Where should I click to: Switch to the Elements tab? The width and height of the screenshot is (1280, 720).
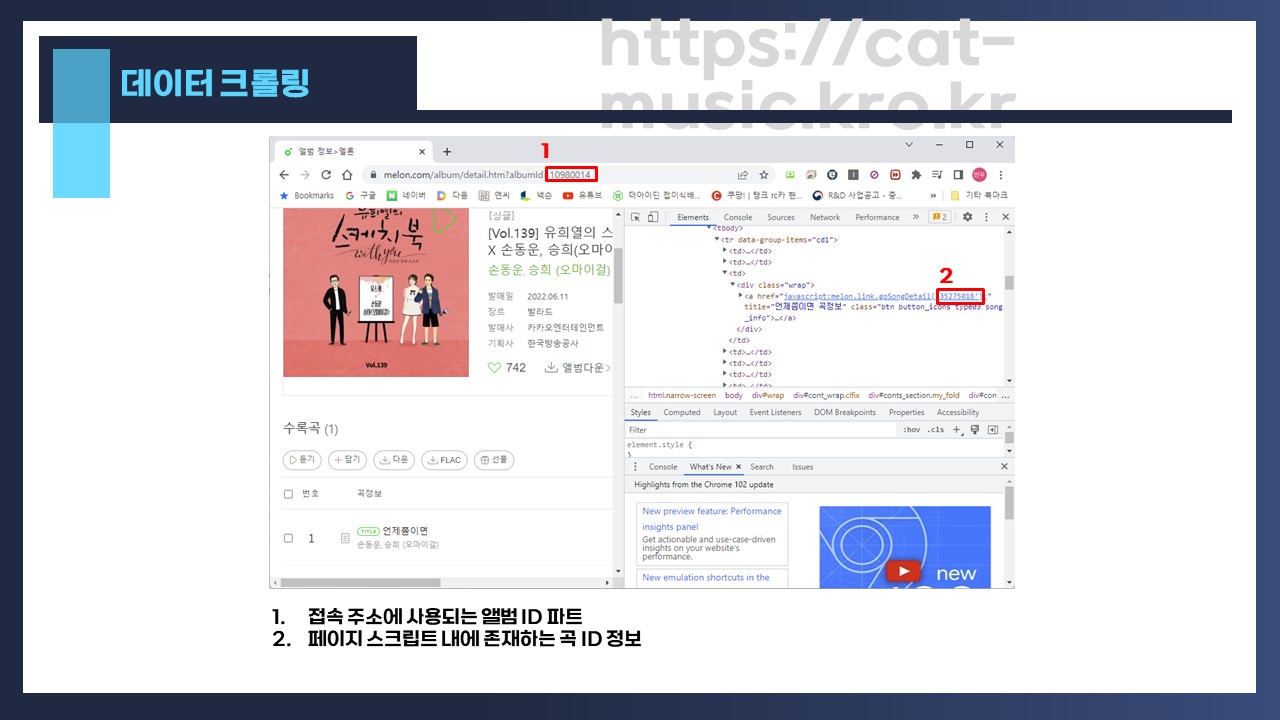pyautogui.click(x=693, y=217)
